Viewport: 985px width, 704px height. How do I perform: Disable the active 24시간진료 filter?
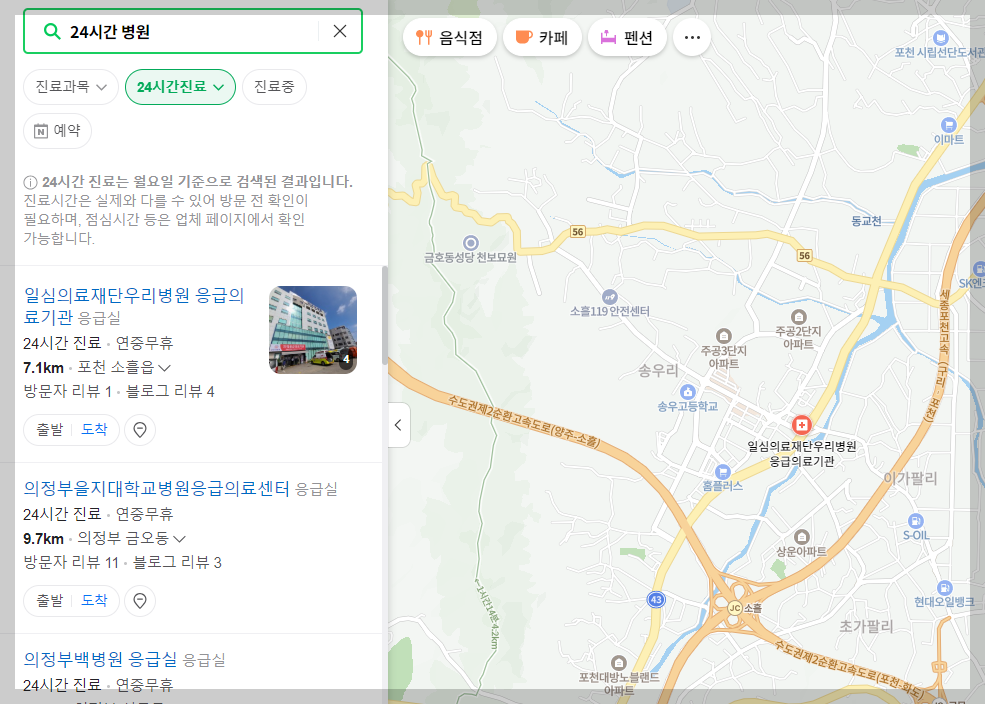(180, 87)
